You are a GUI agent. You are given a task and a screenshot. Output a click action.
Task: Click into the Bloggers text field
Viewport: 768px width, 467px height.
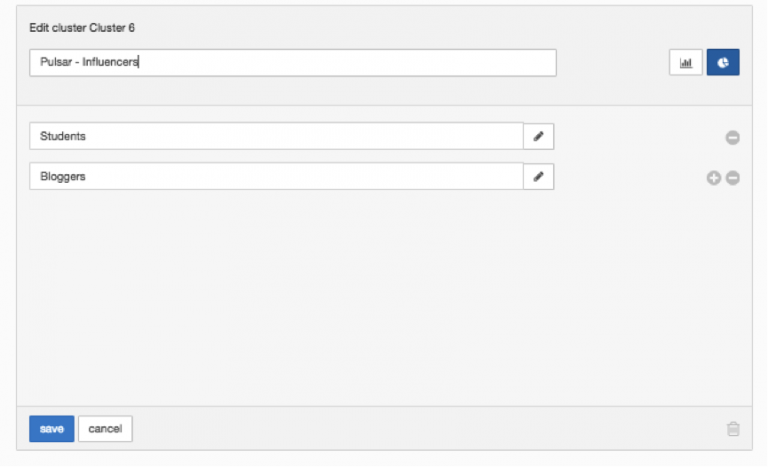click(x=276, y=176)
